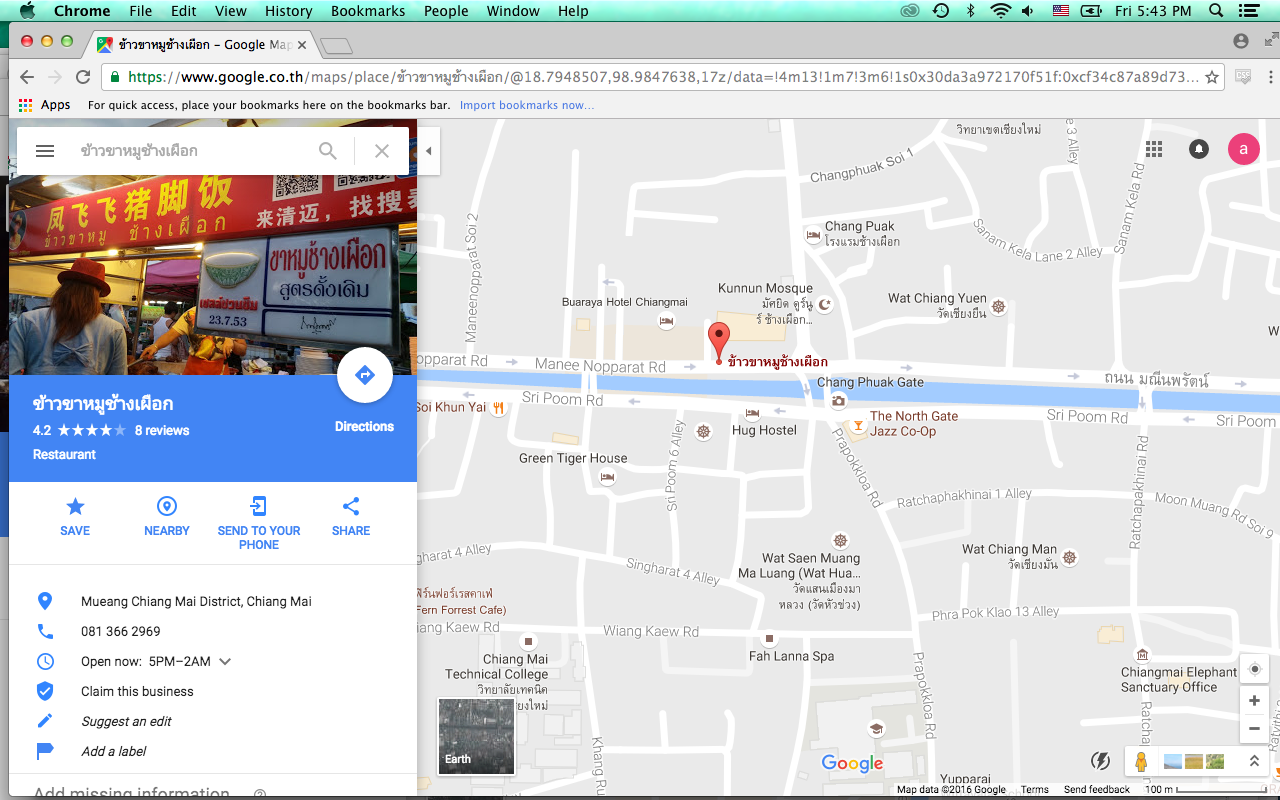Click the address Mueang Chiang Mai District
The width and height of the screenshot is (1280, 800).
[x=196, y=601]
